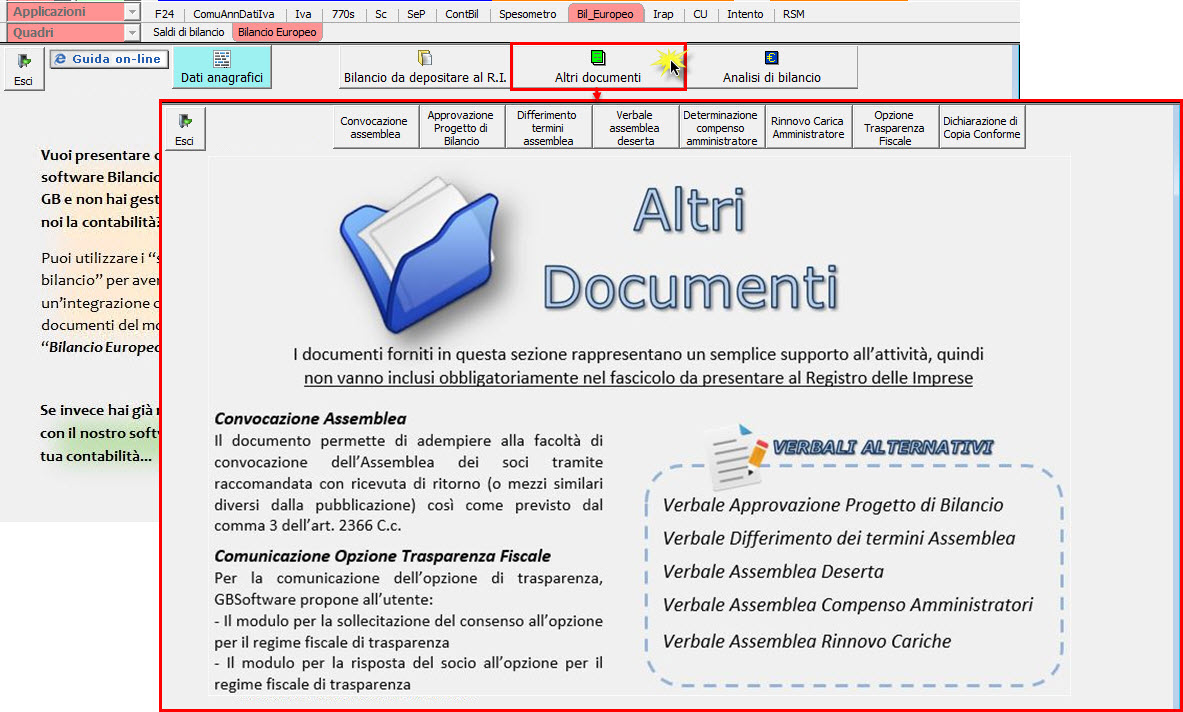Open Guida on-line help link
This screenshot has height=712, width=1183.
pyautogui.click(x=109, y=59)
